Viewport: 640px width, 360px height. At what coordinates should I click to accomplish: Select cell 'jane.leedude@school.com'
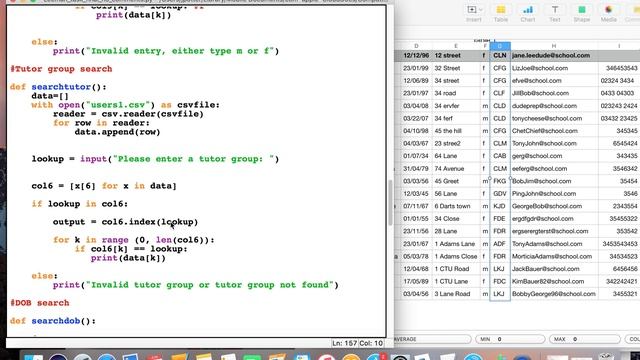[x=551, y=56]
